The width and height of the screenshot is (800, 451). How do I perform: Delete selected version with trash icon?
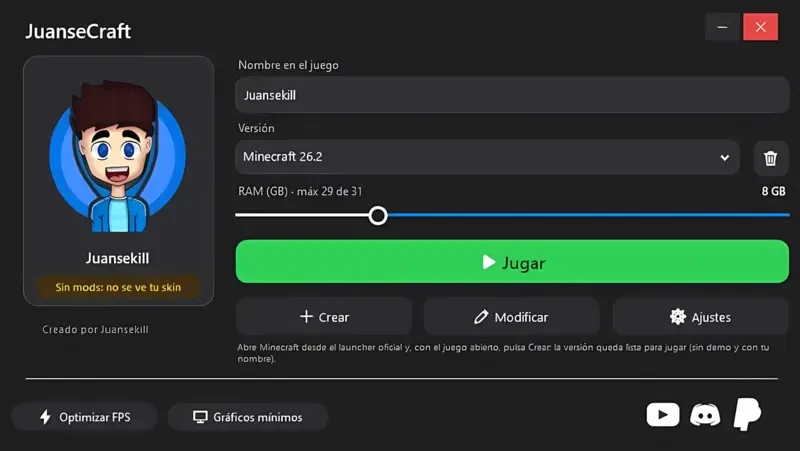click(x=770, y=158)
